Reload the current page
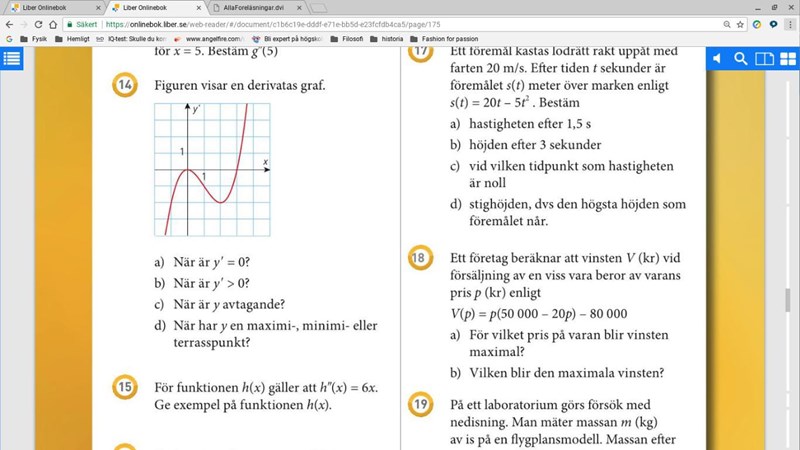Screen dimensions: 800x450 click(x=38, y=24)
